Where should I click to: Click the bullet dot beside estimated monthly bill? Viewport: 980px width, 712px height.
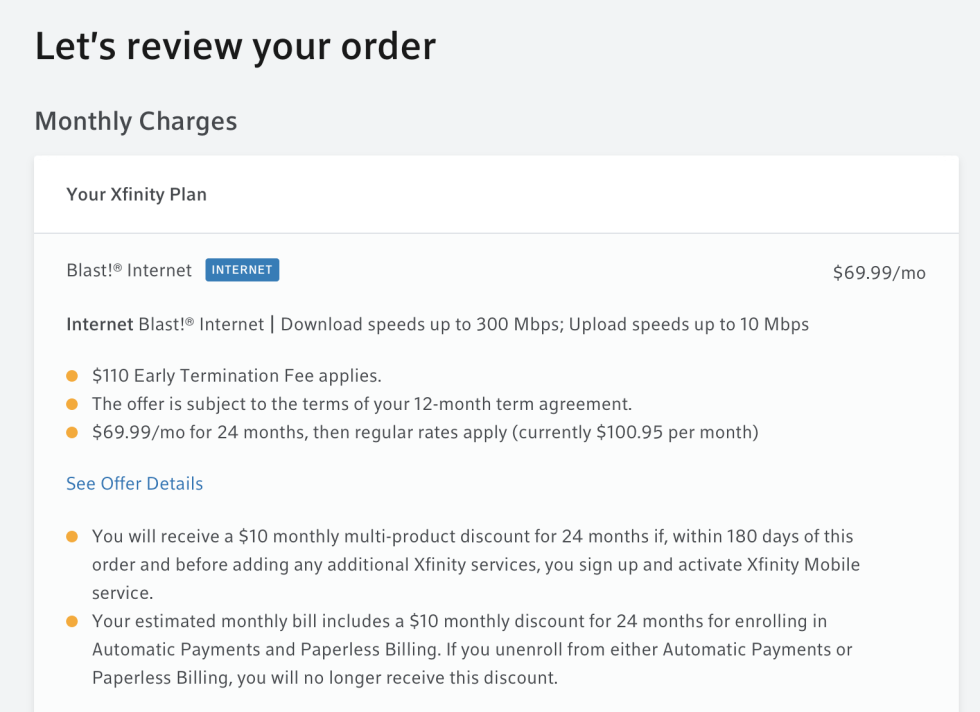pyautogui.click(x=72, y=621)
